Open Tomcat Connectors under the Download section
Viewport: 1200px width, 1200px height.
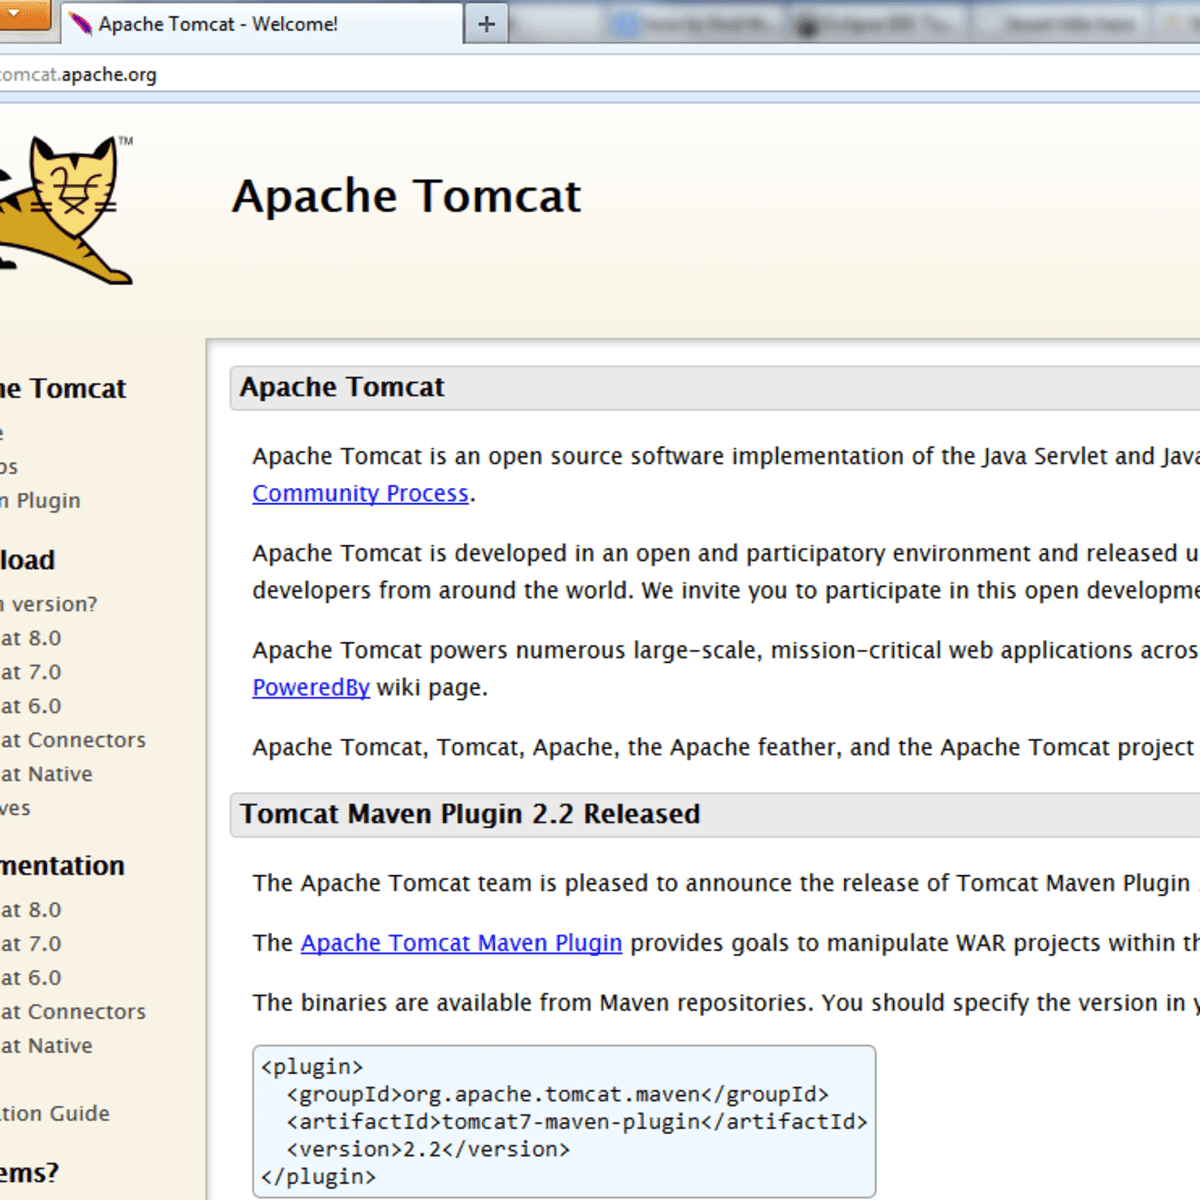pyautogui.click(x=73, y=740)
